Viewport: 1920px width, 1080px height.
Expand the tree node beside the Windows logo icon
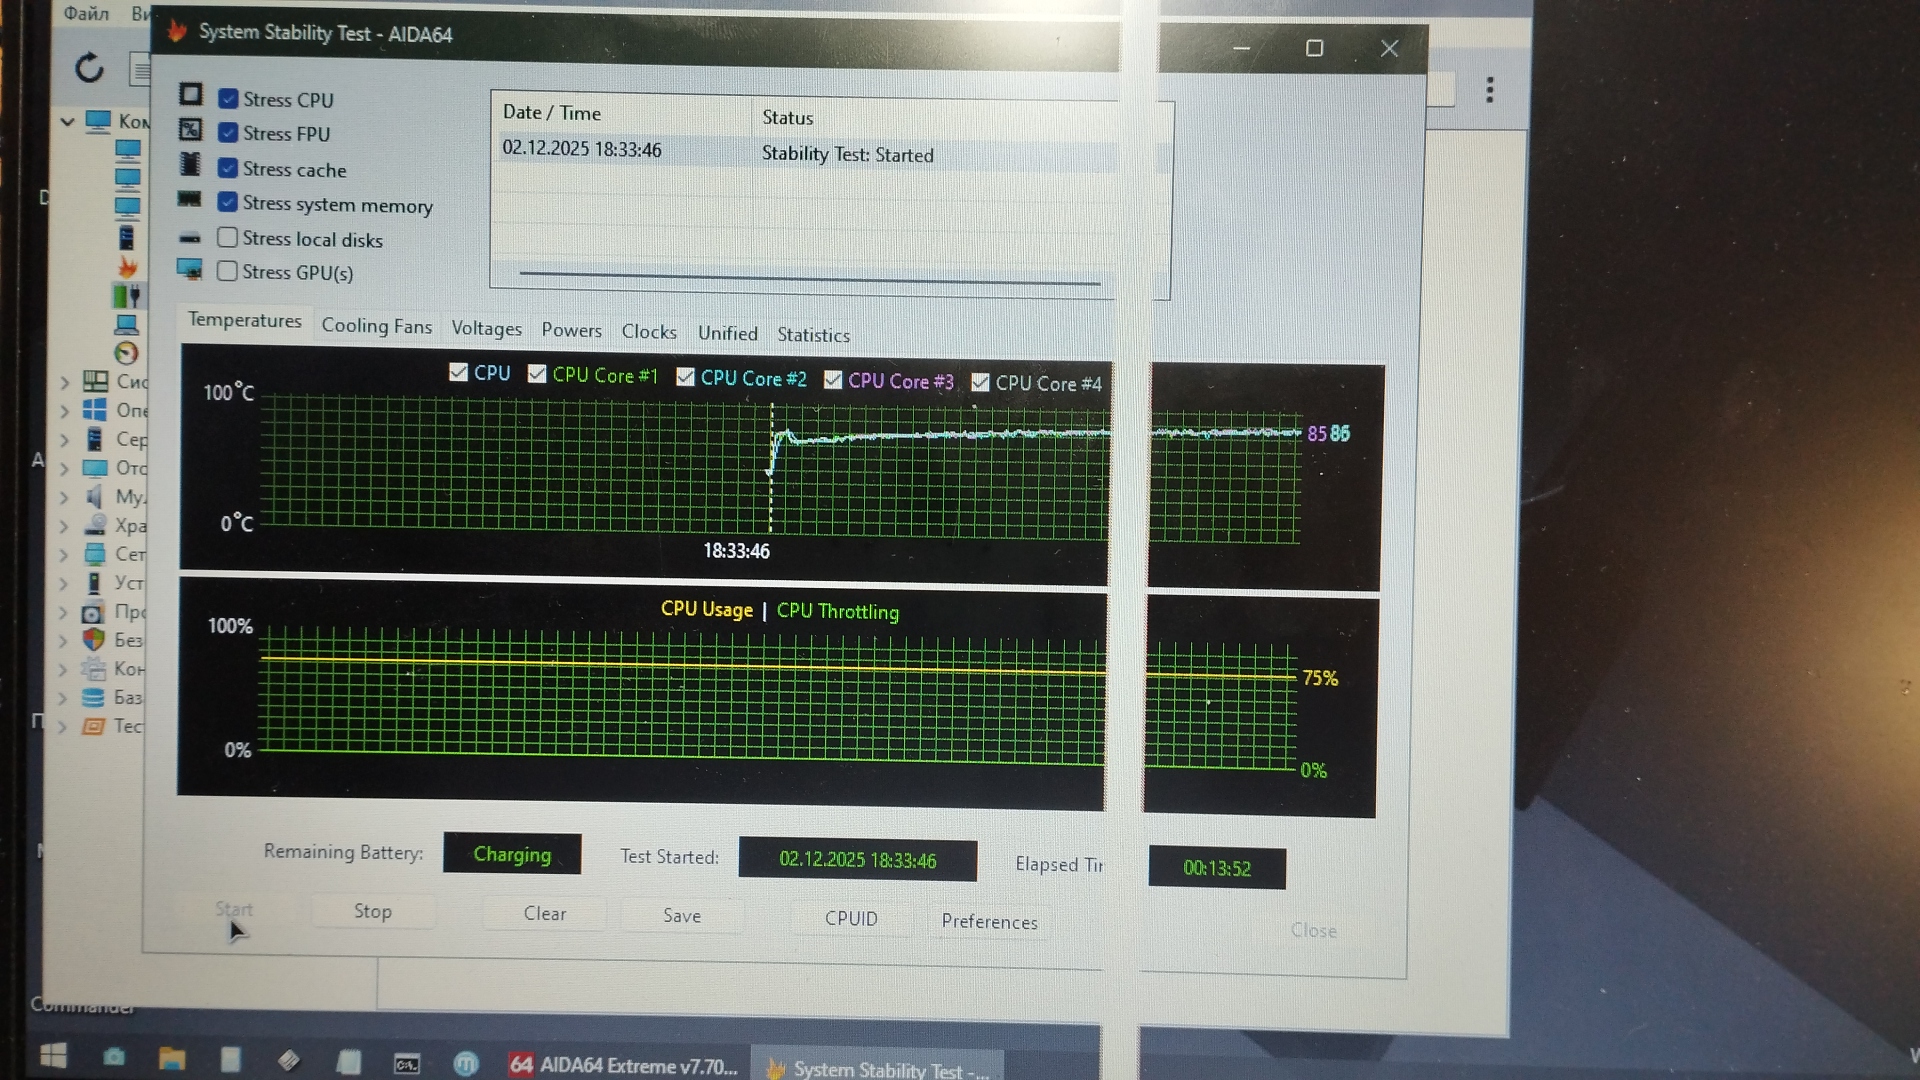(x=64, y=410)
